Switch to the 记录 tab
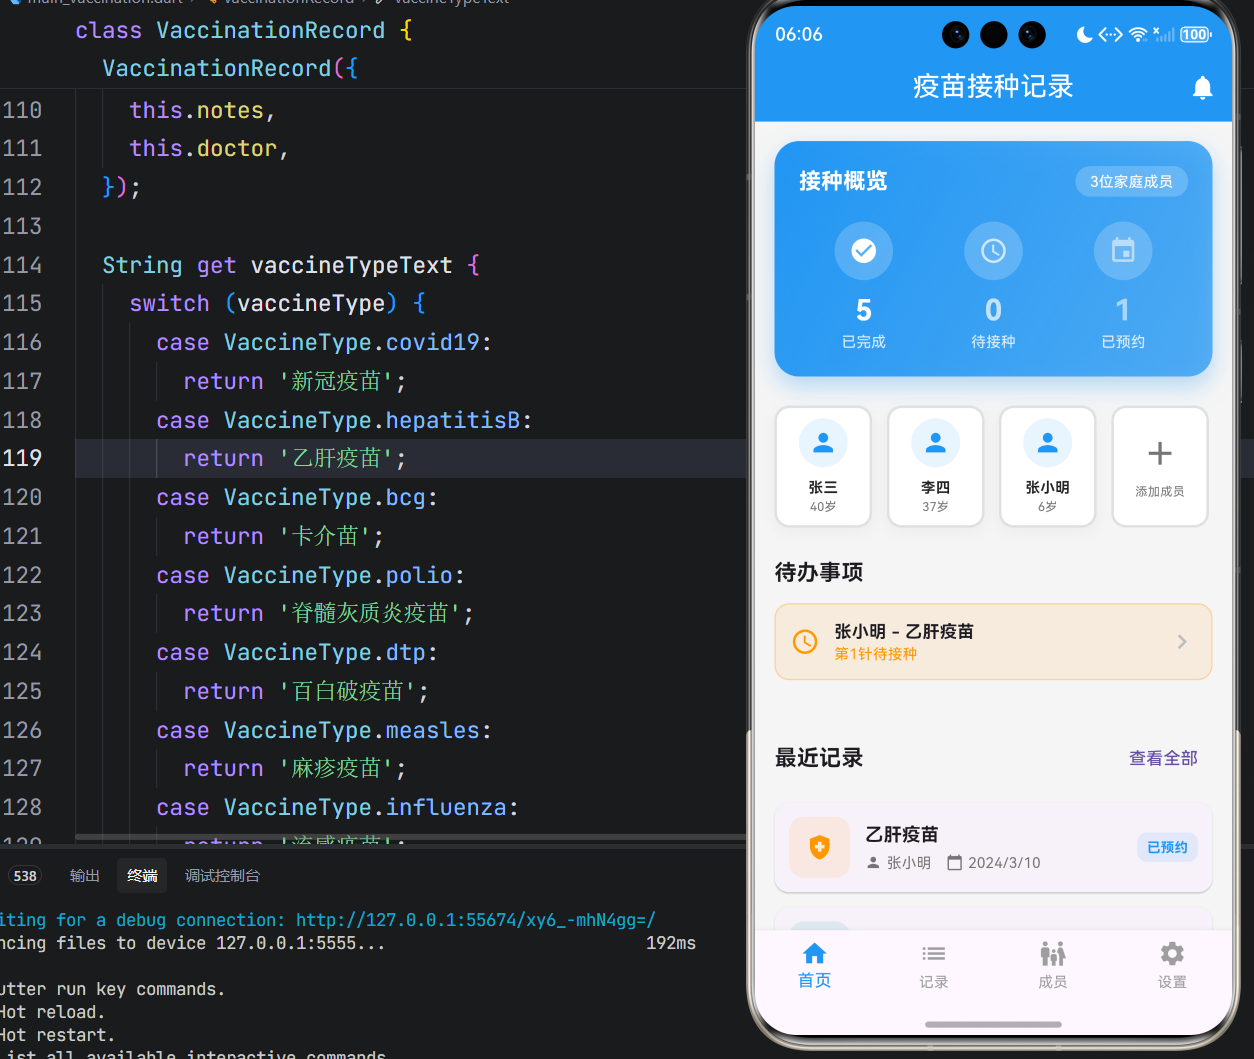Viewport: 1254px width, 1059px height. click(934, 966)
